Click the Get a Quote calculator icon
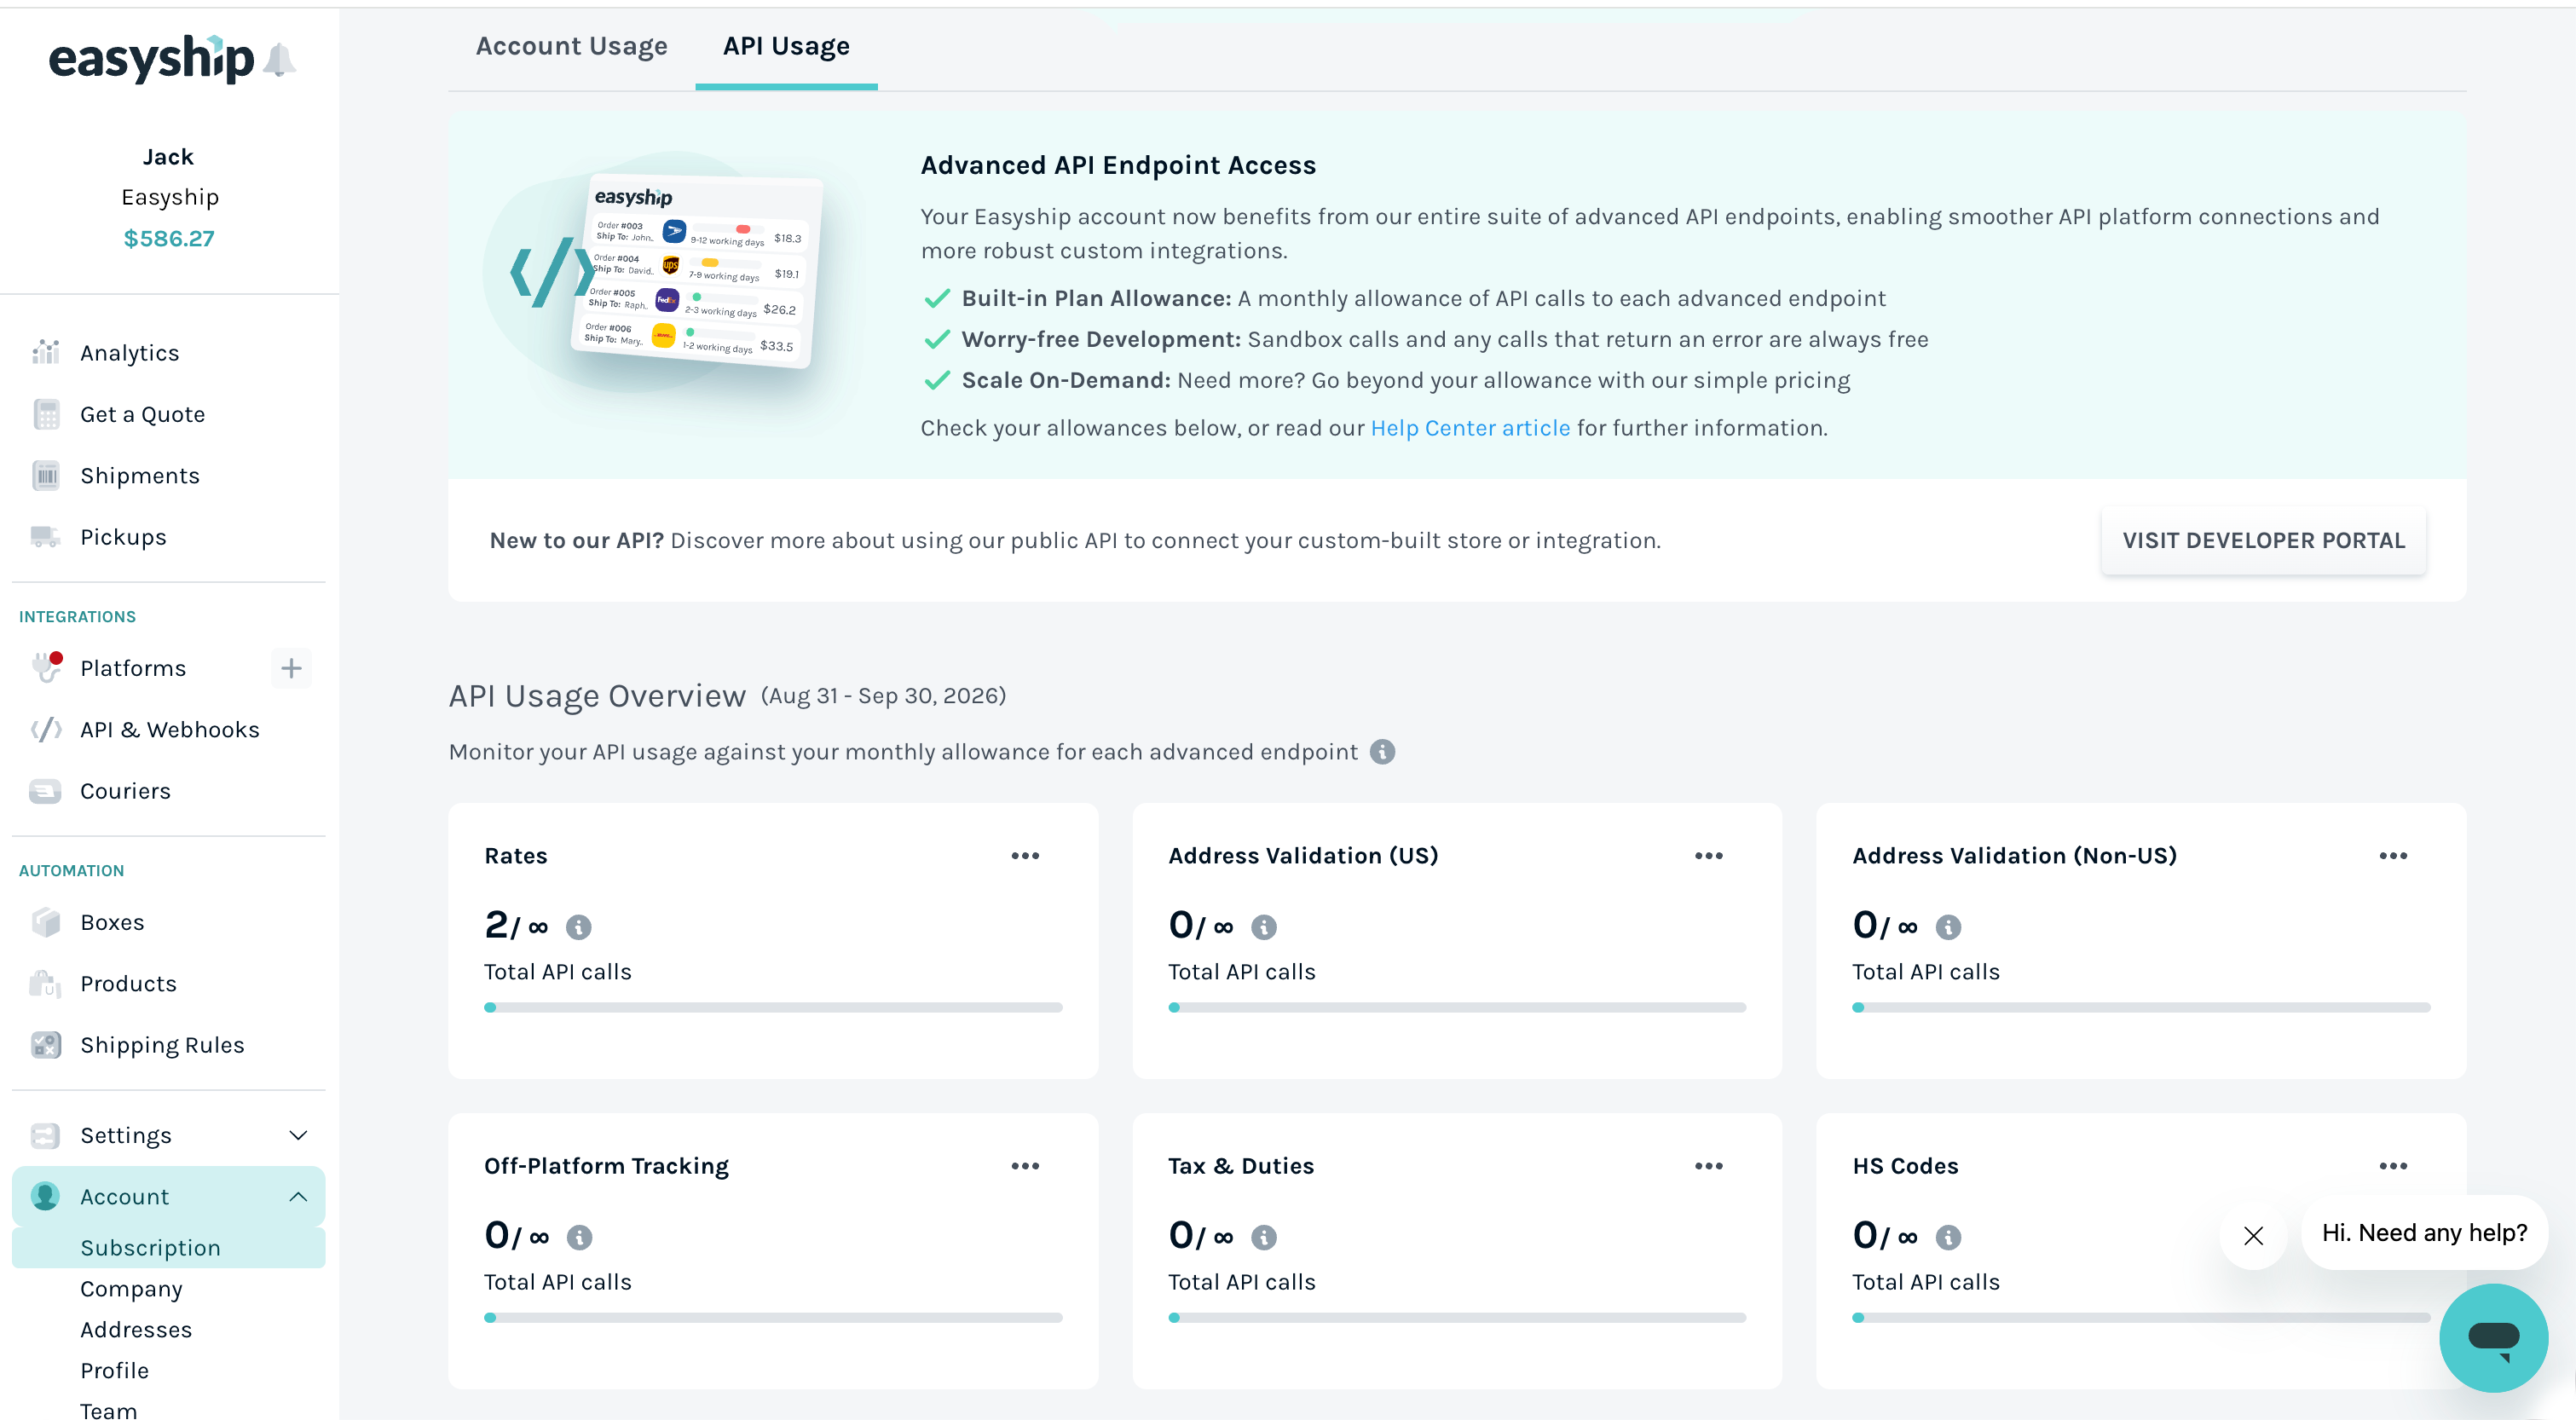 [x=46, y=414]
